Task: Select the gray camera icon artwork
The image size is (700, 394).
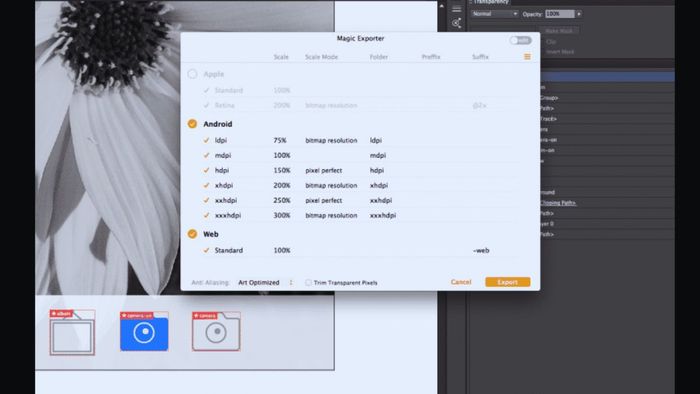Action: 216,331
